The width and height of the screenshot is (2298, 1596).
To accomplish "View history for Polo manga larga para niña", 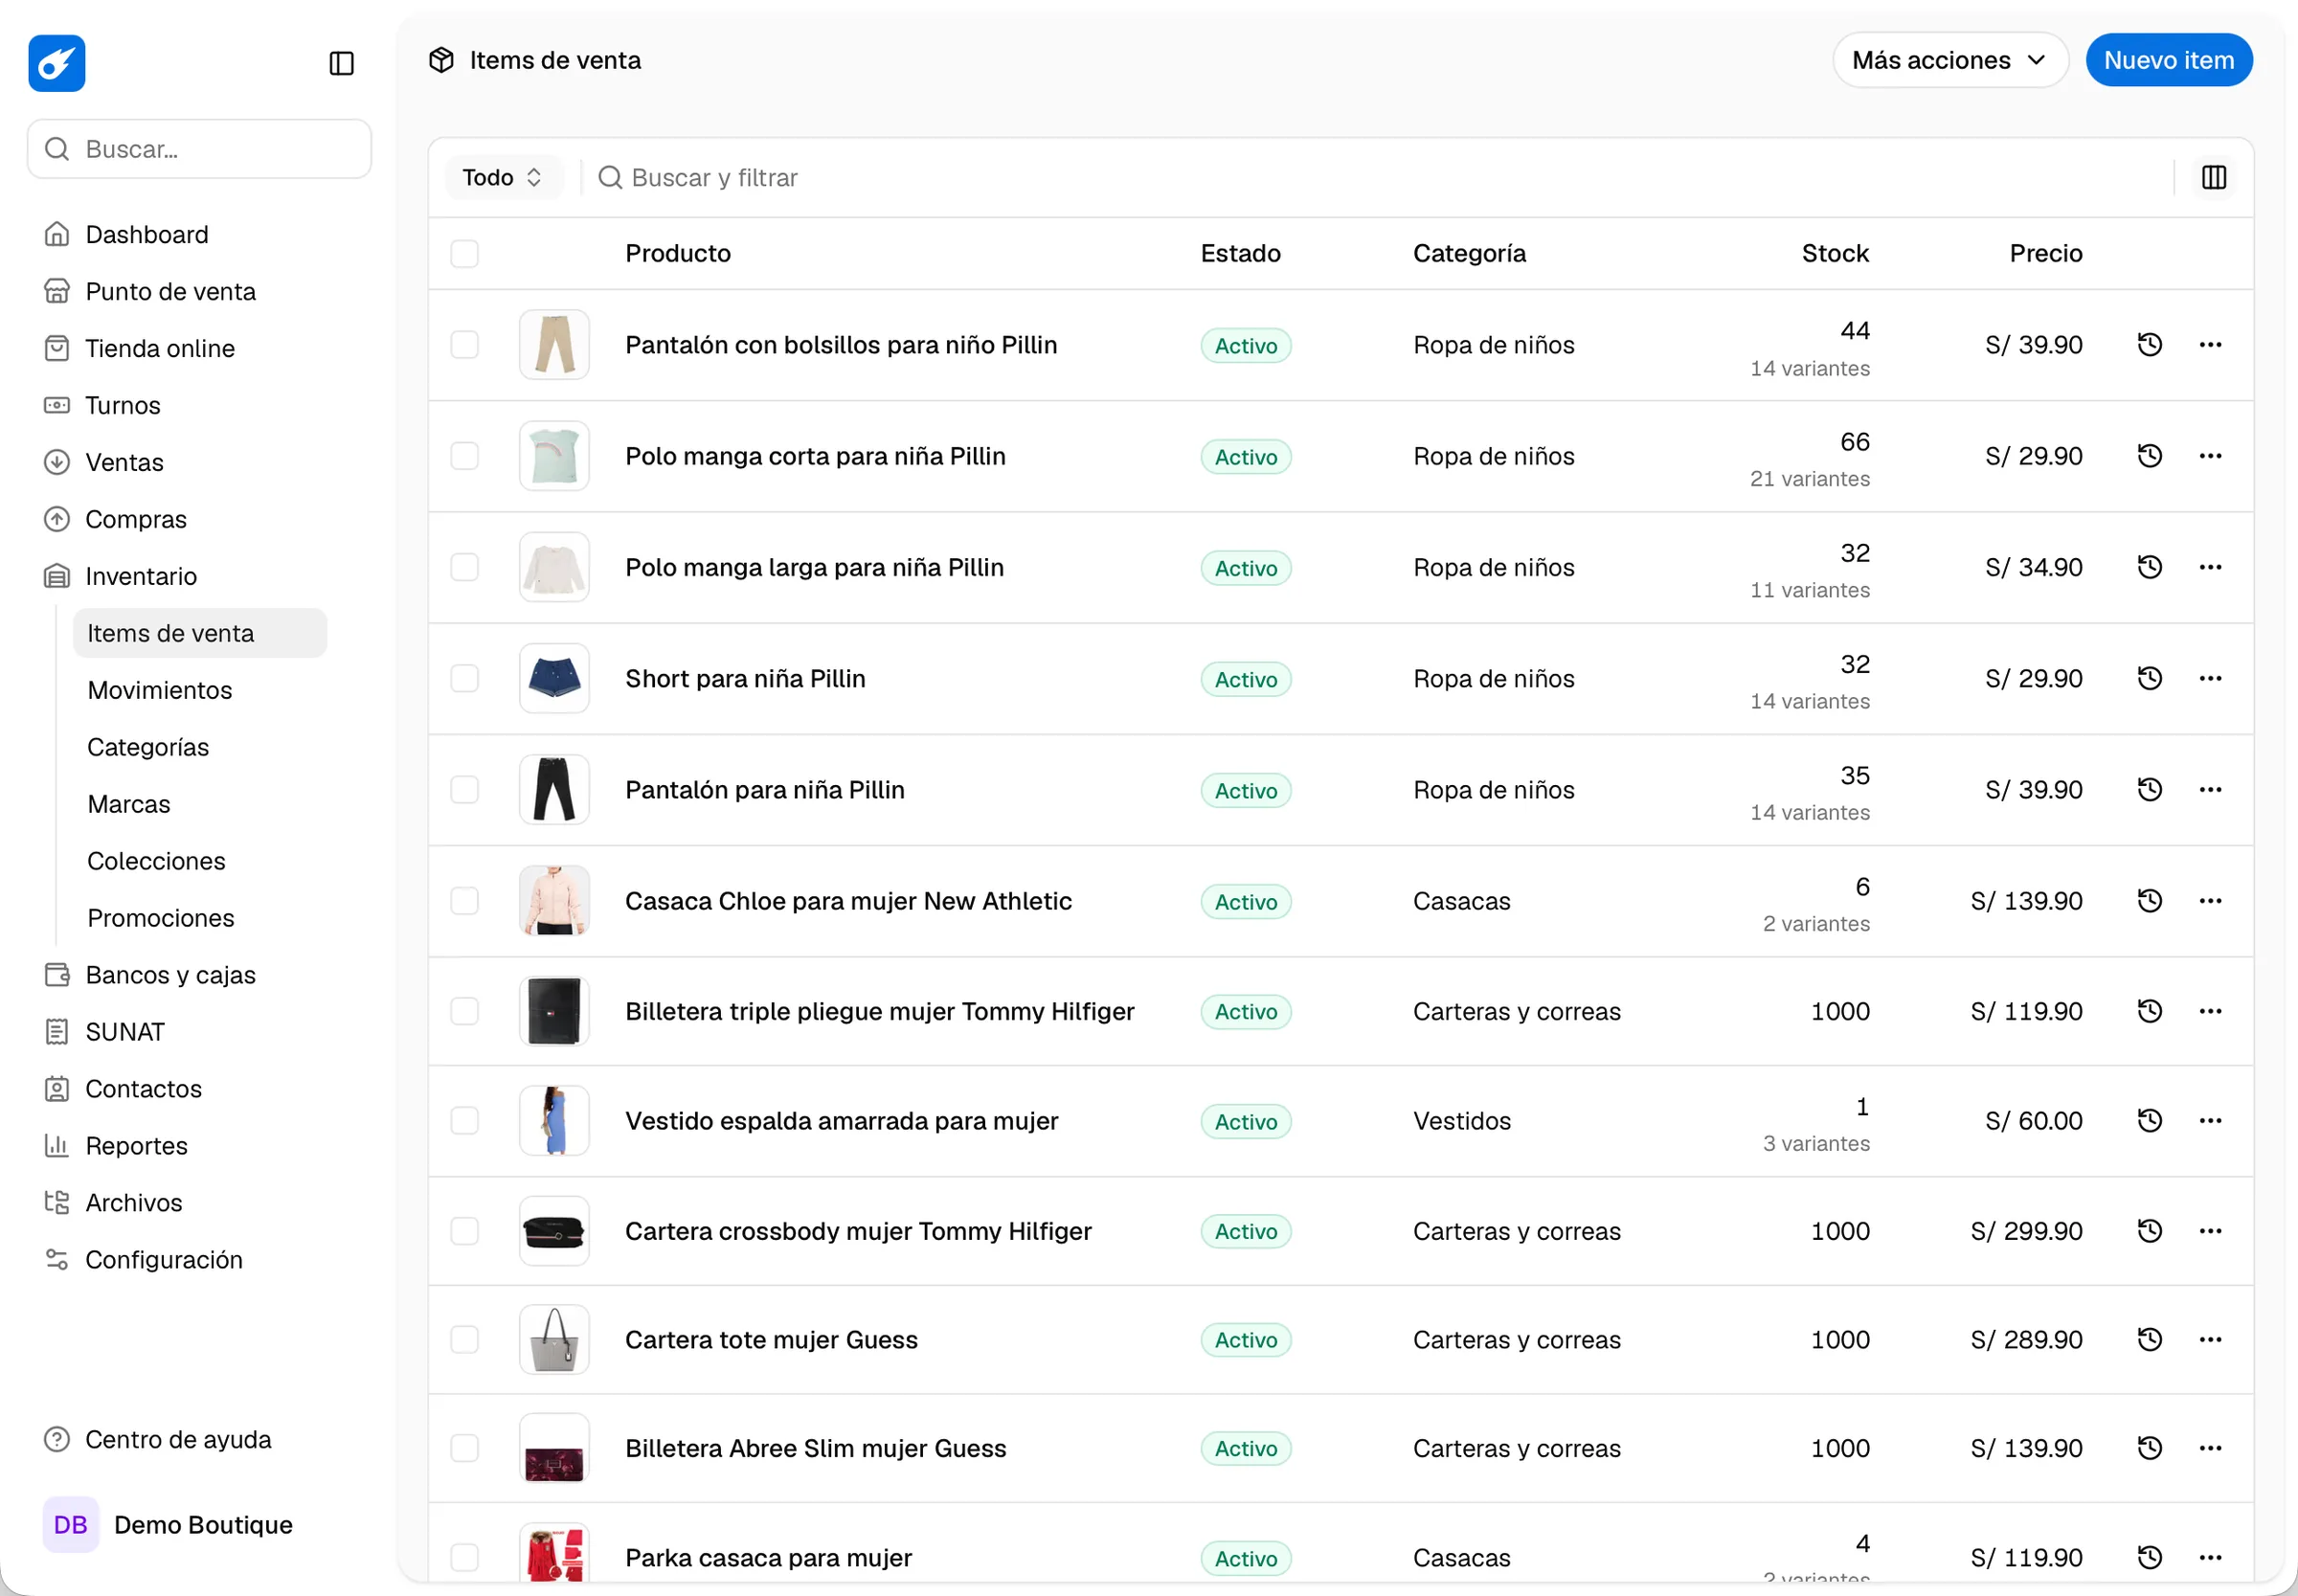I will 2150,568.
